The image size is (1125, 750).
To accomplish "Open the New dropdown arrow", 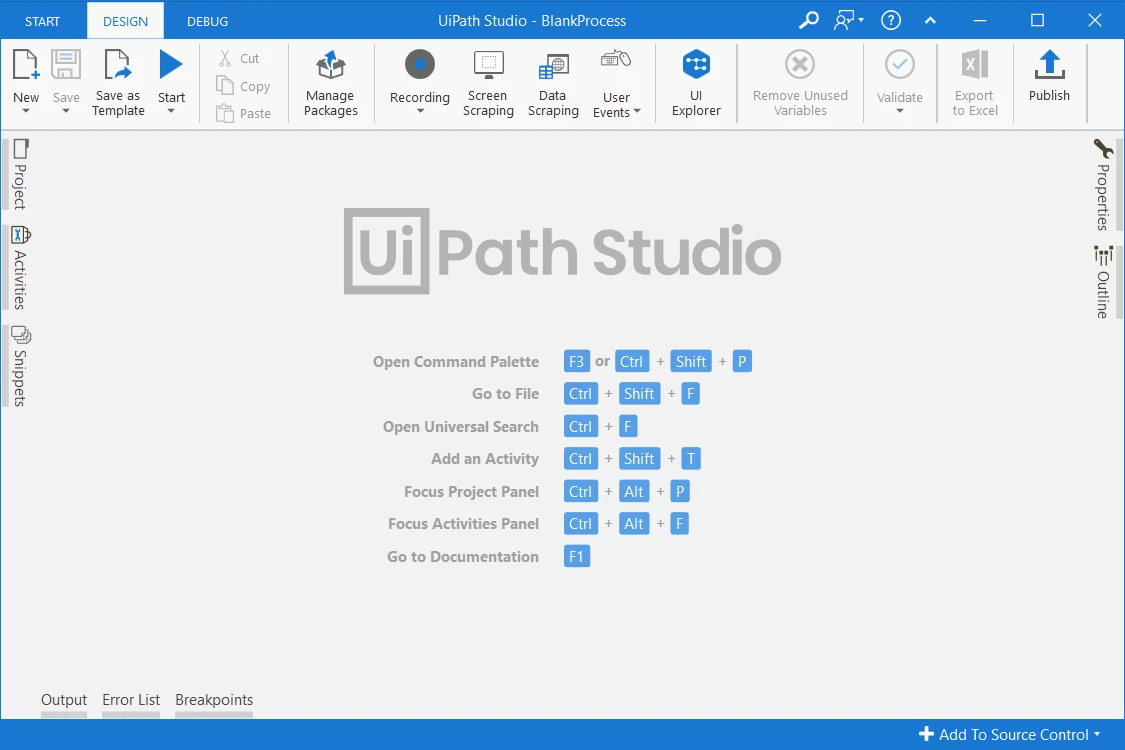I will click(x=26, y=111).
